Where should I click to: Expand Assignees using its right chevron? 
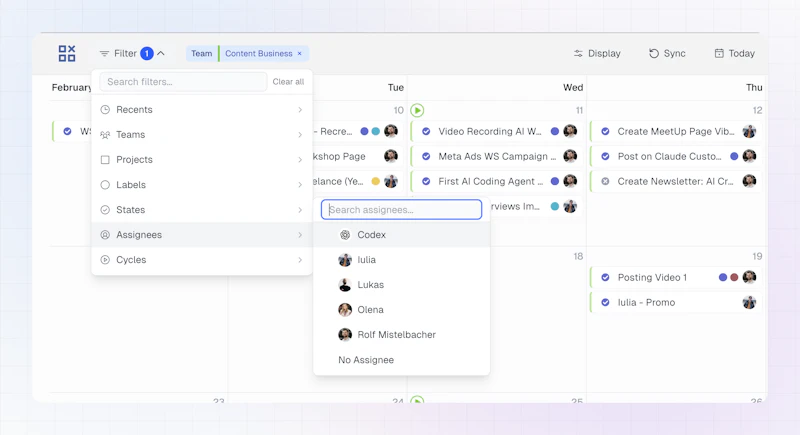[300, 235]
